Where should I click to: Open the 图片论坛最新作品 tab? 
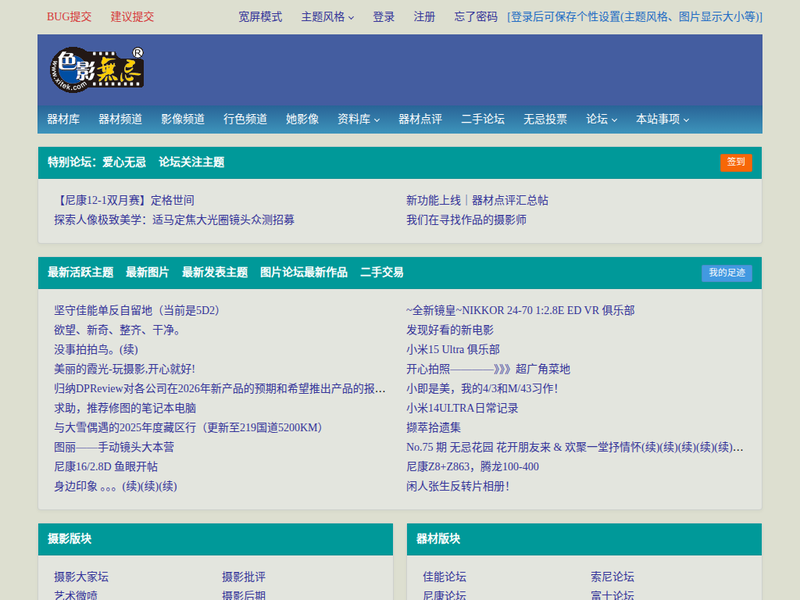pos(304,272)
